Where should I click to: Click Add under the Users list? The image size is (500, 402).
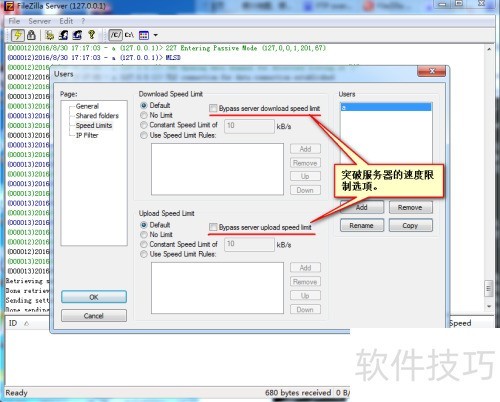362,207
